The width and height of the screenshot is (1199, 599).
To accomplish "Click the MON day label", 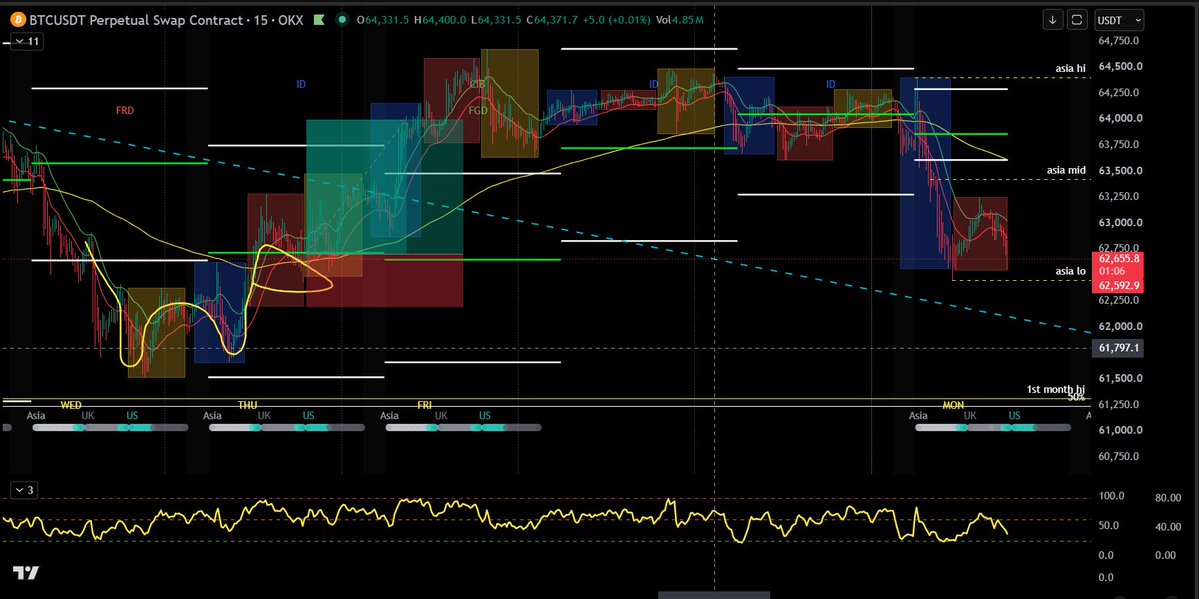I will tap(953, 404).
